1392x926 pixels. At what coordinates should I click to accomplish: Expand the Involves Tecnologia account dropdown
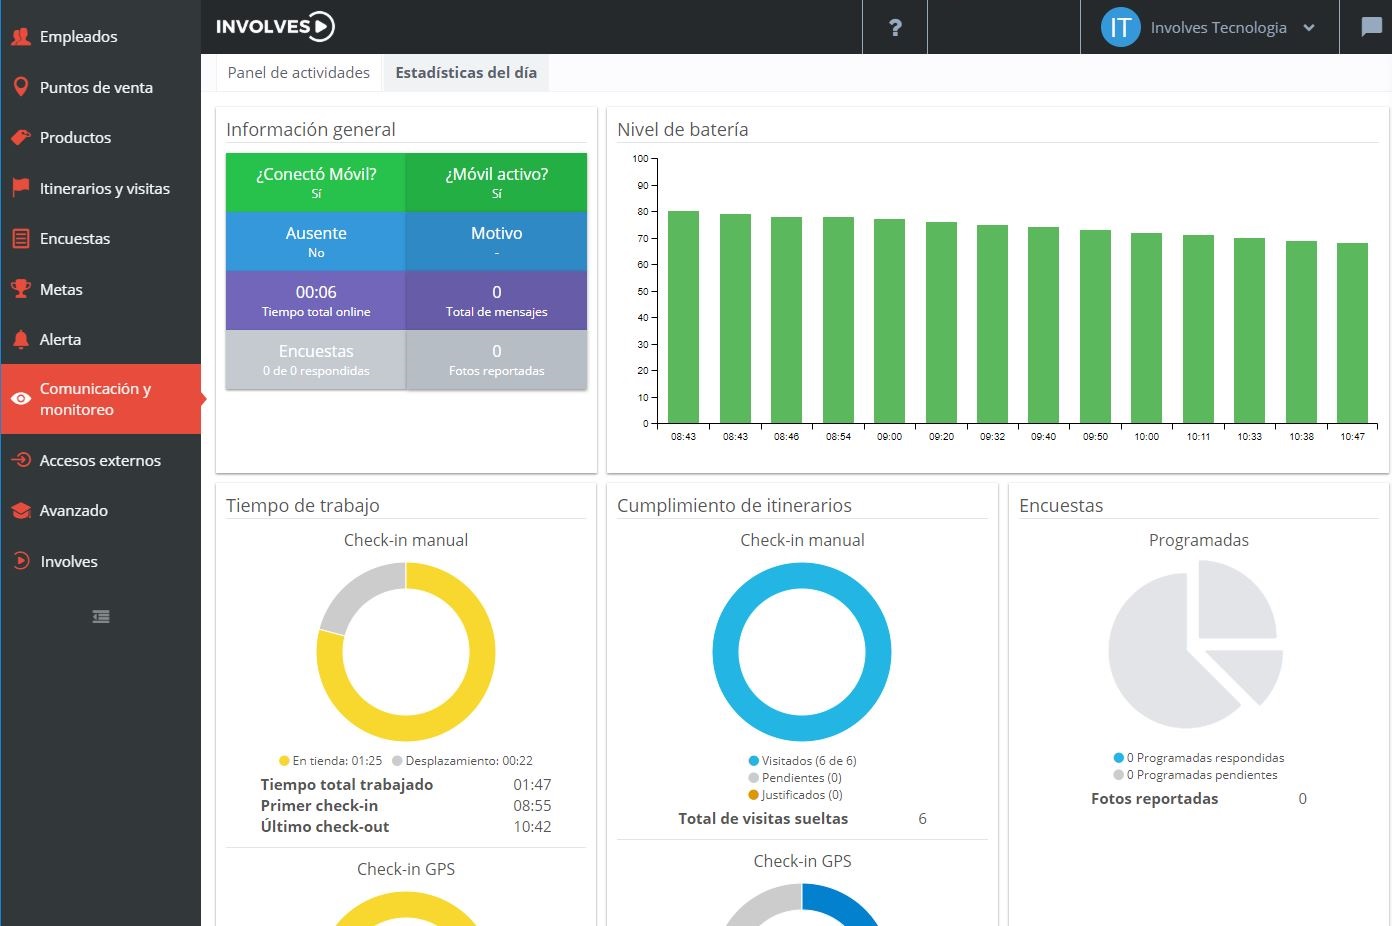[x=1309, y=28]
